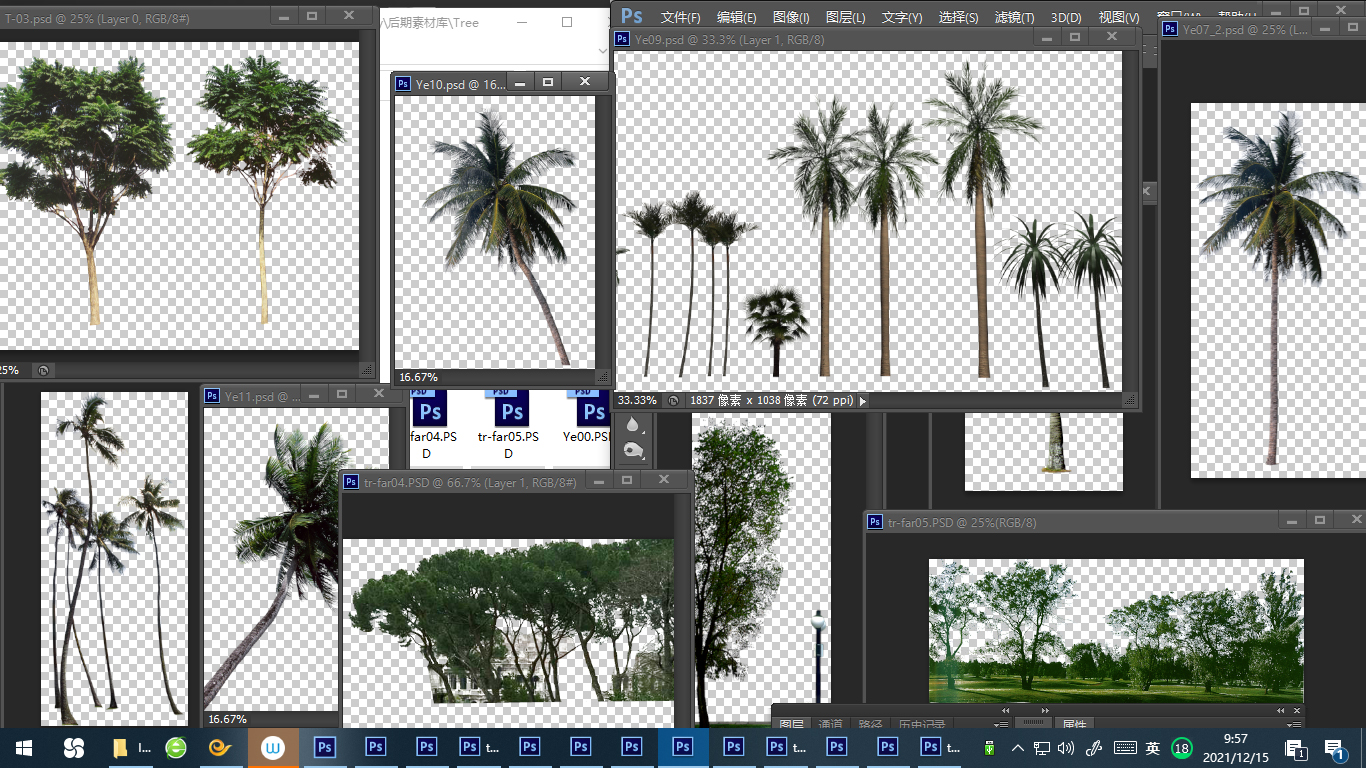Toggle the 英 input language indicator
The width and height of the screenshot is (1366, 768).
(1153, 747)
